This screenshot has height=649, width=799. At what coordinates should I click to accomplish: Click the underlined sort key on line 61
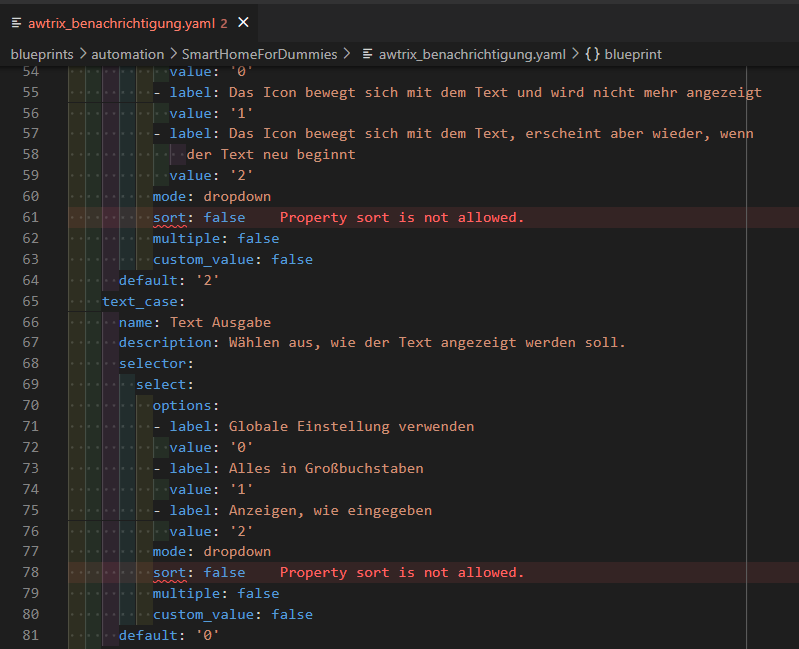[x=169, y=218]
